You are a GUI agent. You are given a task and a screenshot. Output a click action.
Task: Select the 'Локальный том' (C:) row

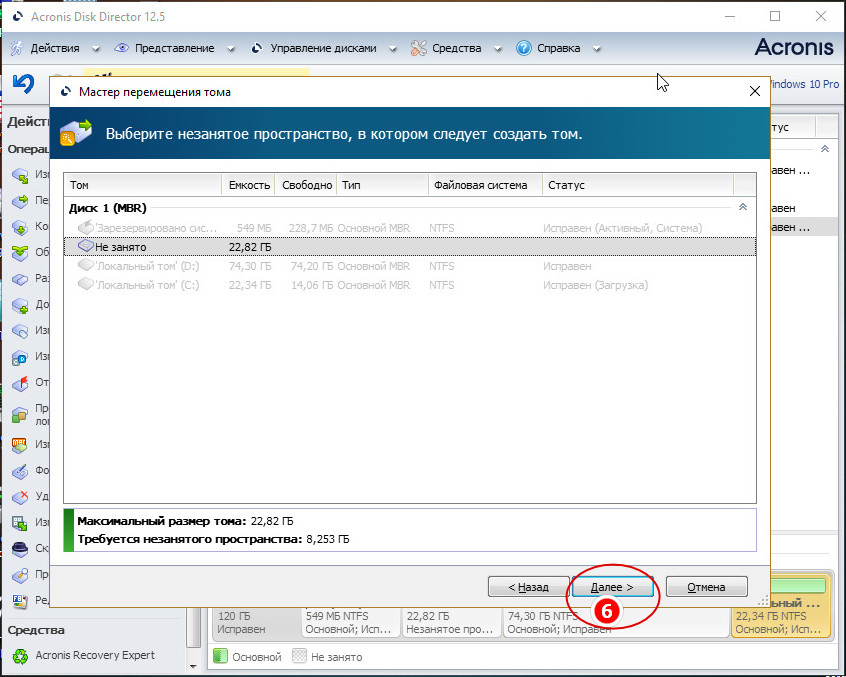click(410, 285)
